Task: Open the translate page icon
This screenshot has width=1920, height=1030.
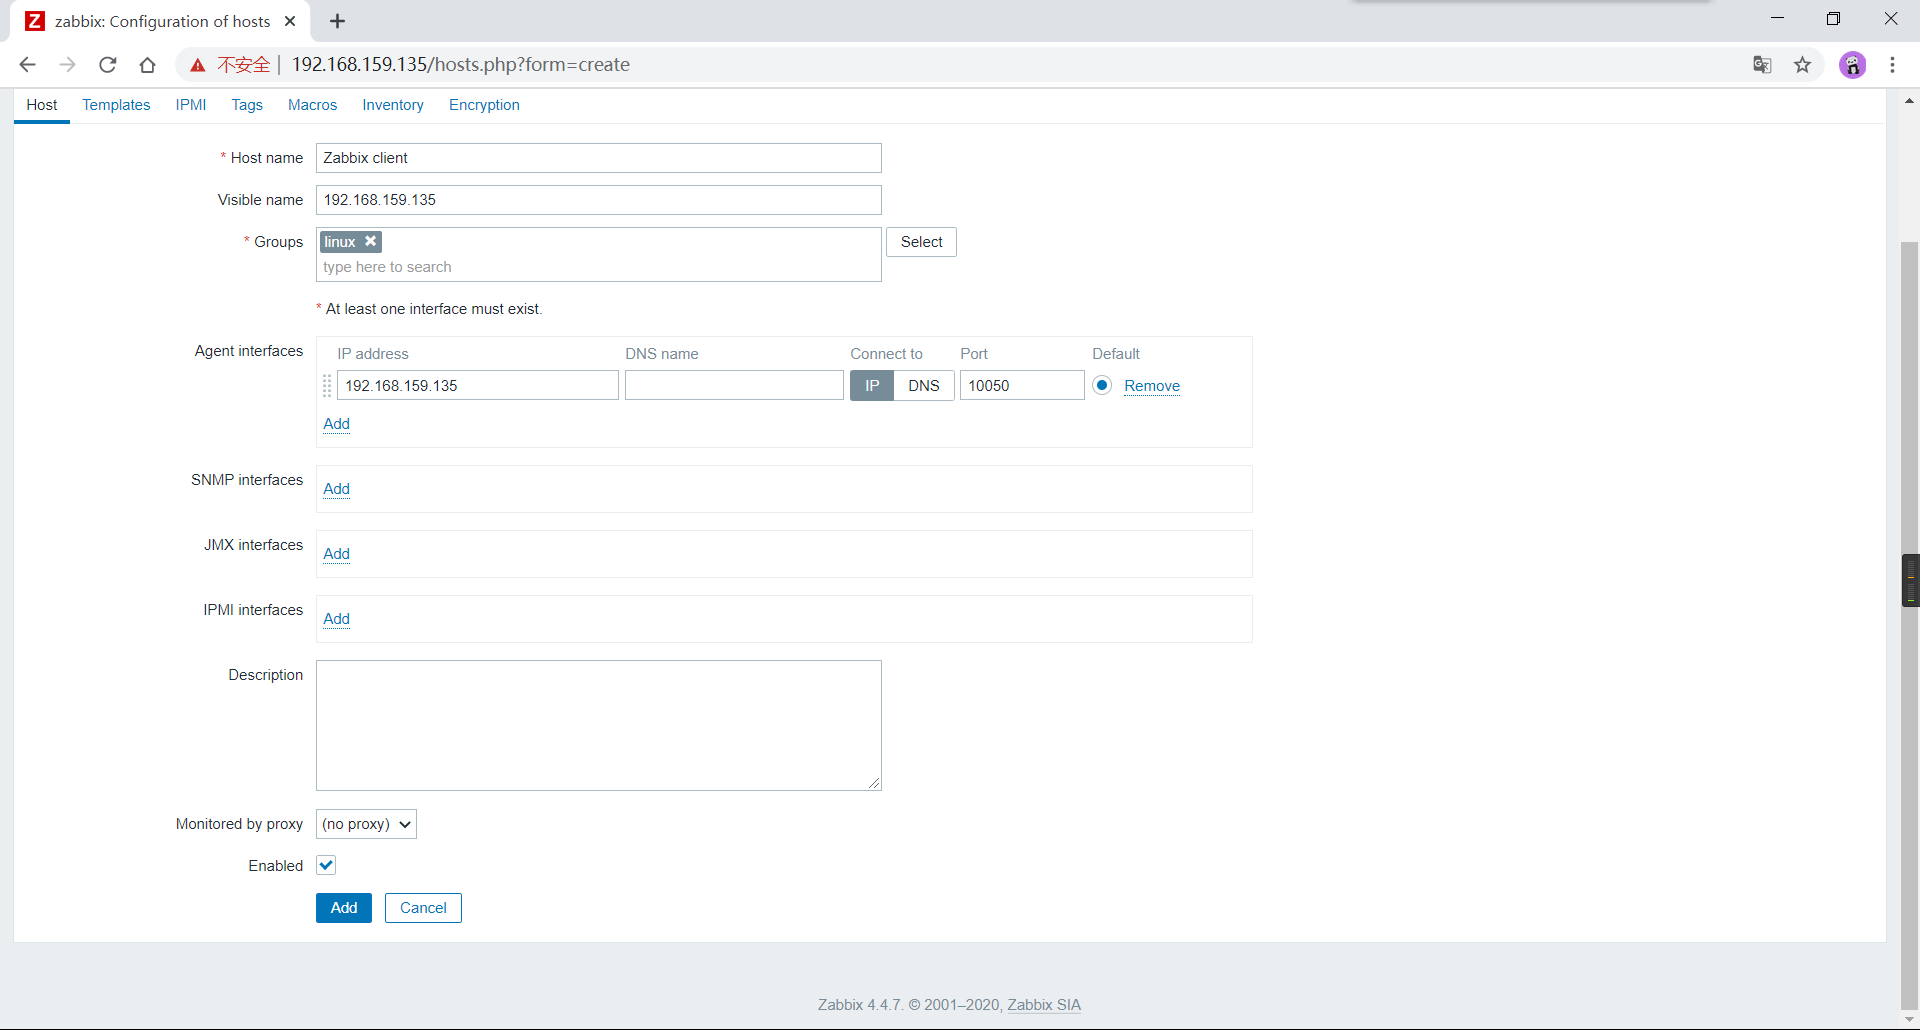Action: coord(1762,65)
